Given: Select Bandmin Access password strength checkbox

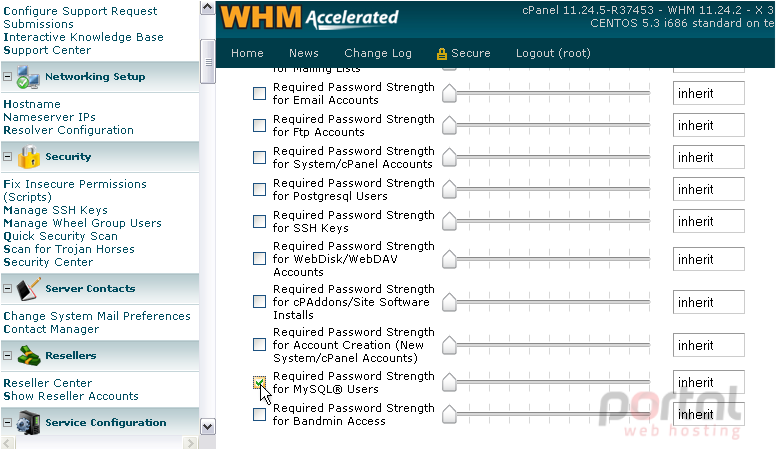Looking at the screenshot, I should [259, 414].
